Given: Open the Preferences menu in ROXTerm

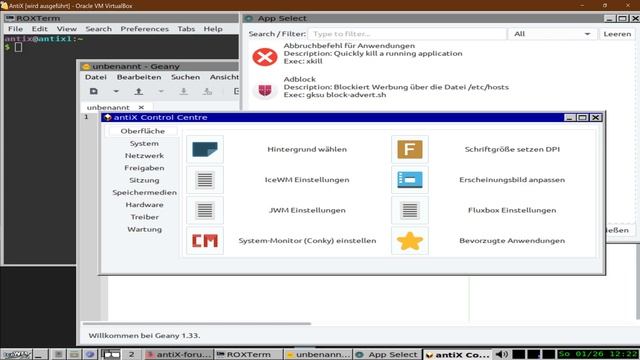Looking at the screenshot, I should click(x=144, y=29).
